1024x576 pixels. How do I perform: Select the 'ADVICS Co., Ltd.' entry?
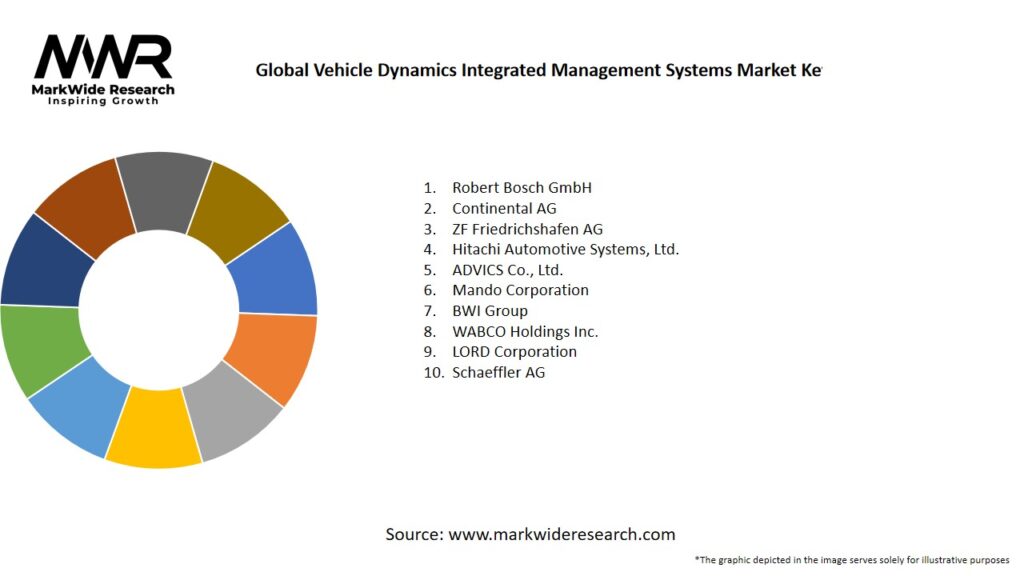point(507,270)
